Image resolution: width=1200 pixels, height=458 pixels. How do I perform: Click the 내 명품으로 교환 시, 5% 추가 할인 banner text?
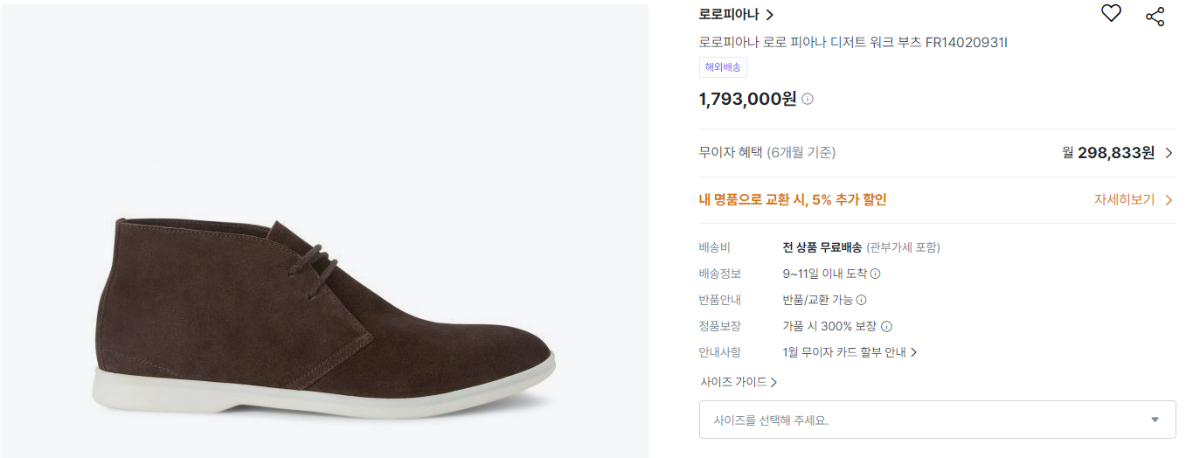tap(792, 200)
